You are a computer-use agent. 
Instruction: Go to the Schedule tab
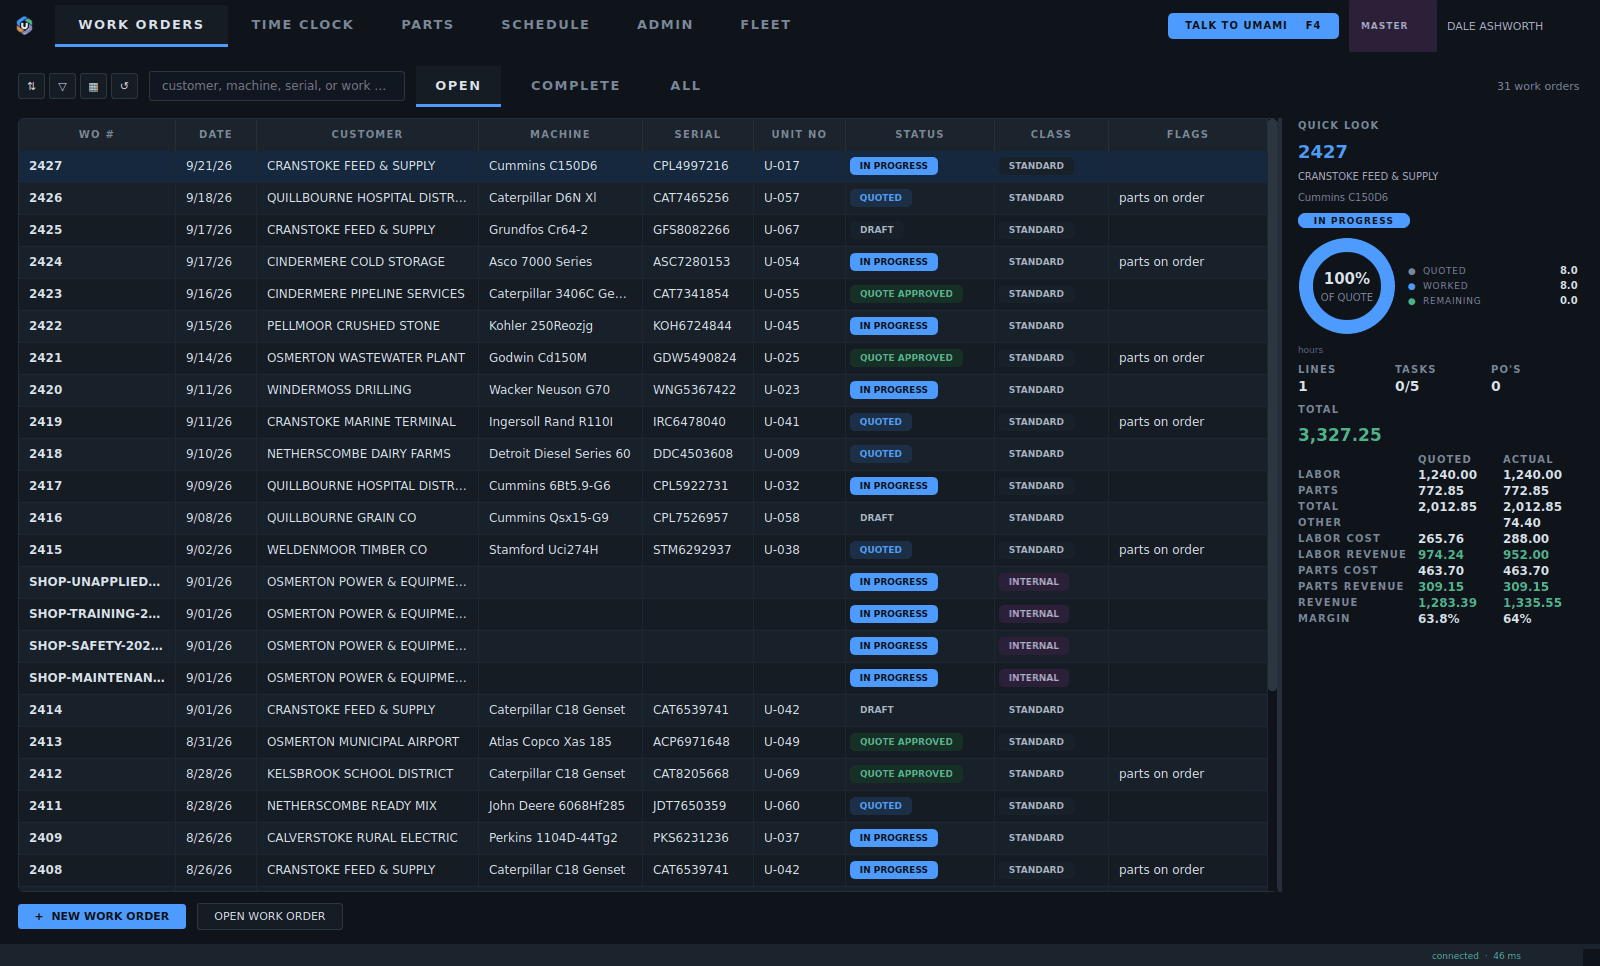pyautogui.click(x=545, y=25)
